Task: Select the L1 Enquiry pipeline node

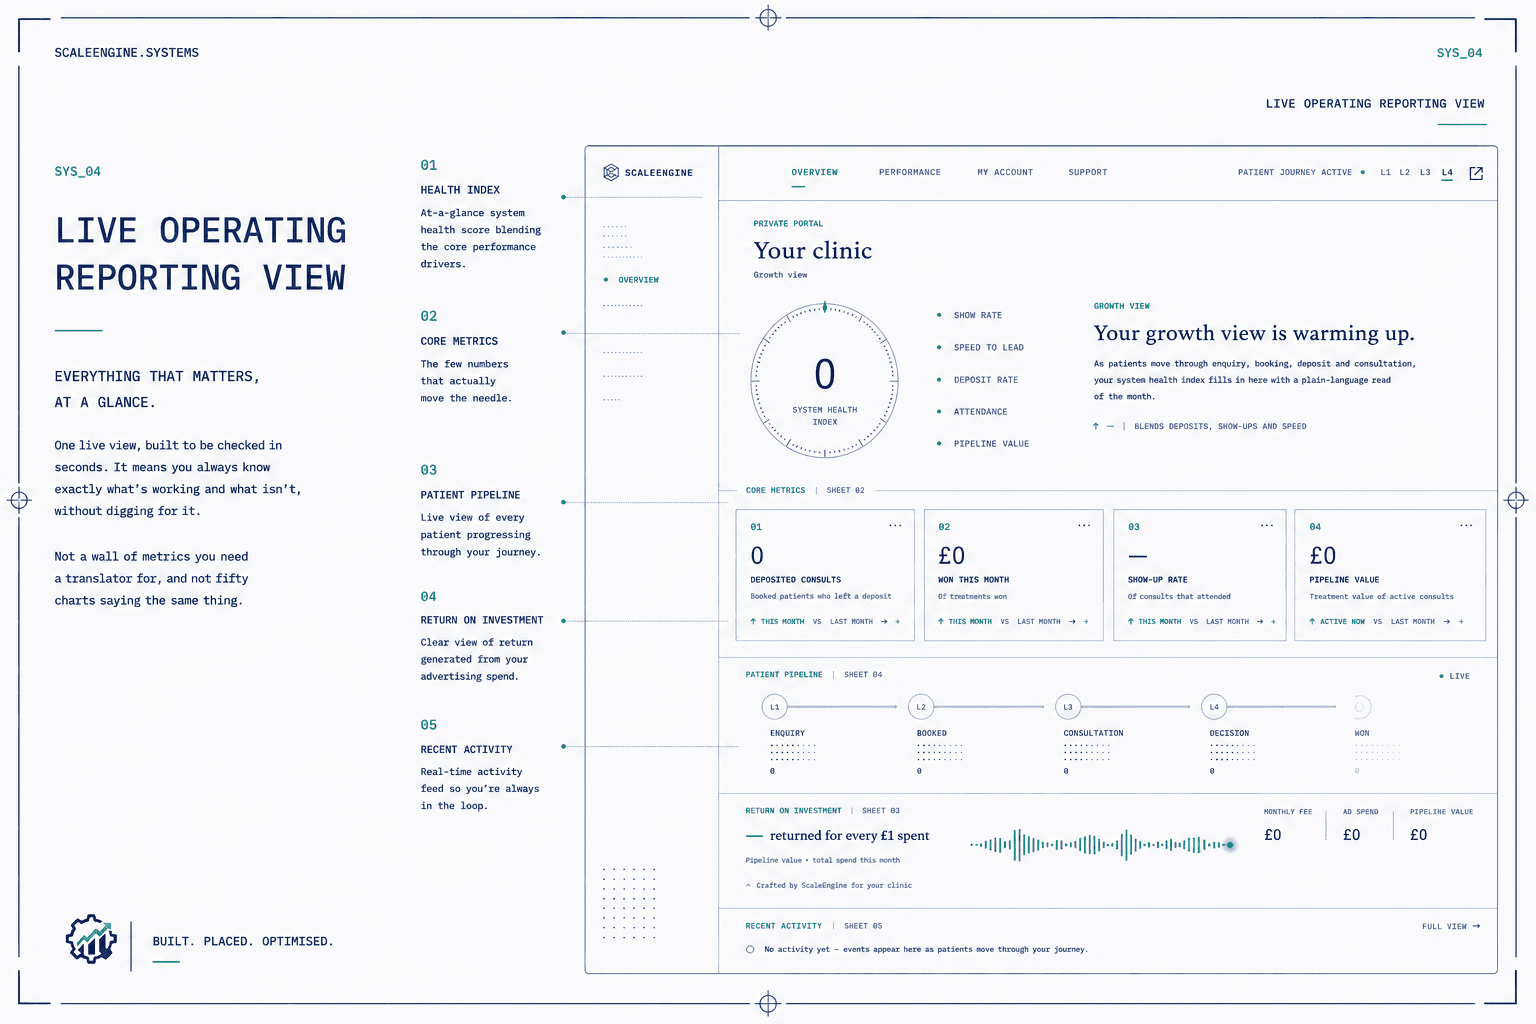Action: (x=774, y=707)
